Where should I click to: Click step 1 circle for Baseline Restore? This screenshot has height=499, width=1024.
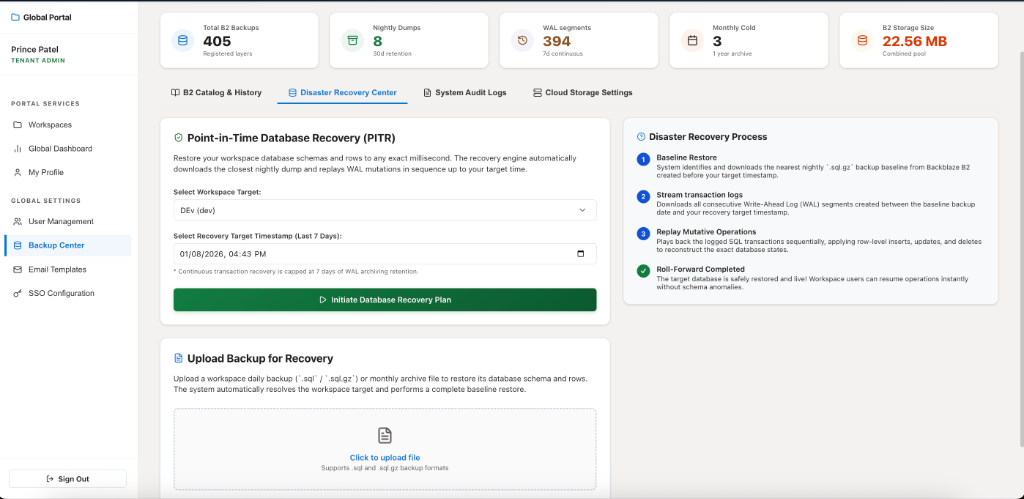point(643,160)
